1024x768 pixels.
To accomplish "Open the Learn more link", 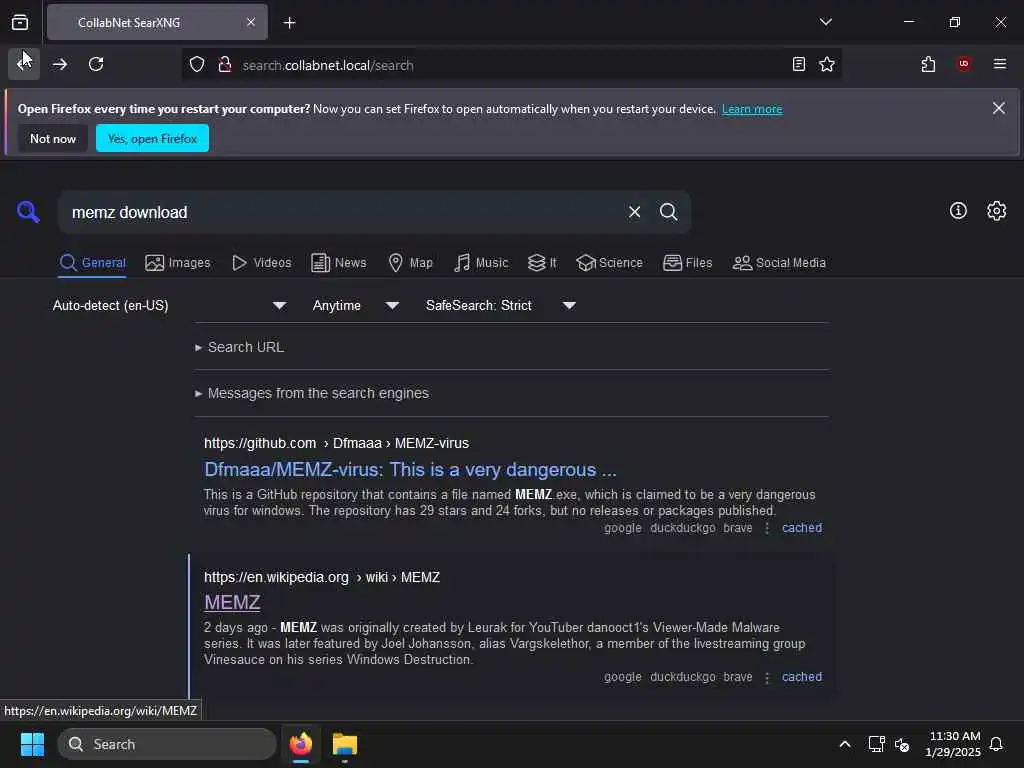I will pyautogui.click(x=752, y=109).
